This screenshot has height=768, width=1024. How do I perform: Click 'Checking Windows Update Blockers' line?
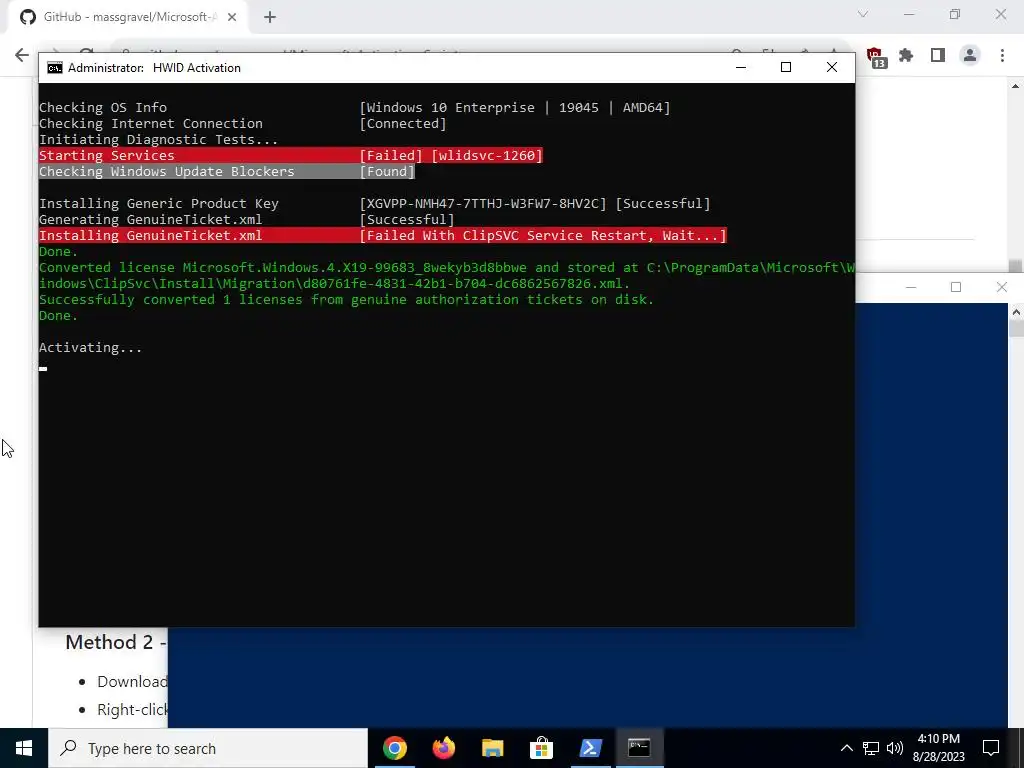click(227, 172)
